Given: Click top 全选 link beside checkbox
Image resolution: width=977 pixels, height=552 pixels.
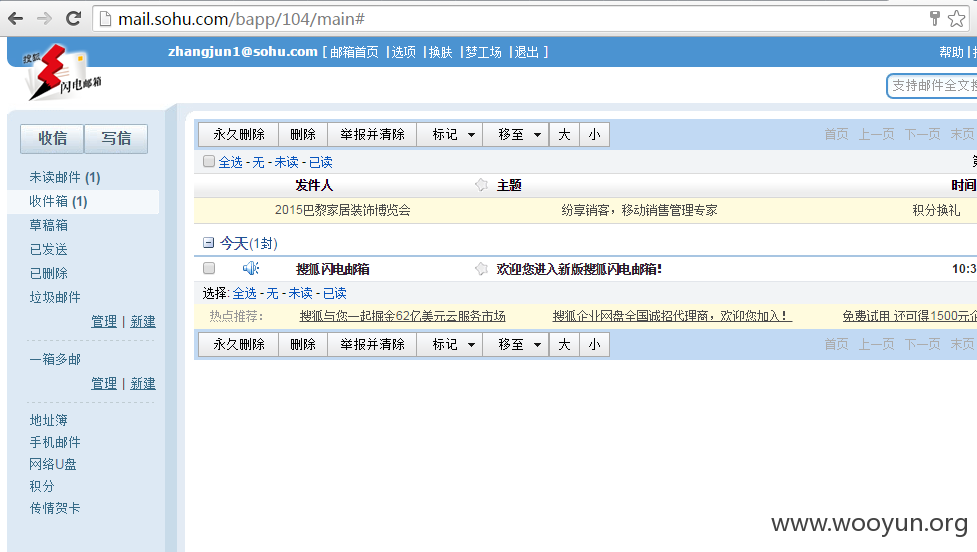Looking at the screenshot, I should (231, 162).
